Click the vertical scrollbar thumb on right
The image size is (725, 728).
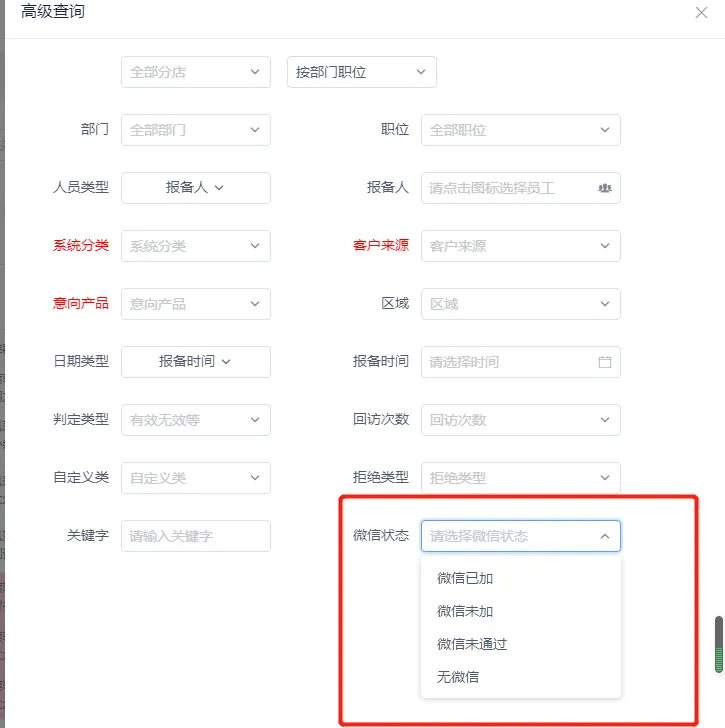click(717, 644)
